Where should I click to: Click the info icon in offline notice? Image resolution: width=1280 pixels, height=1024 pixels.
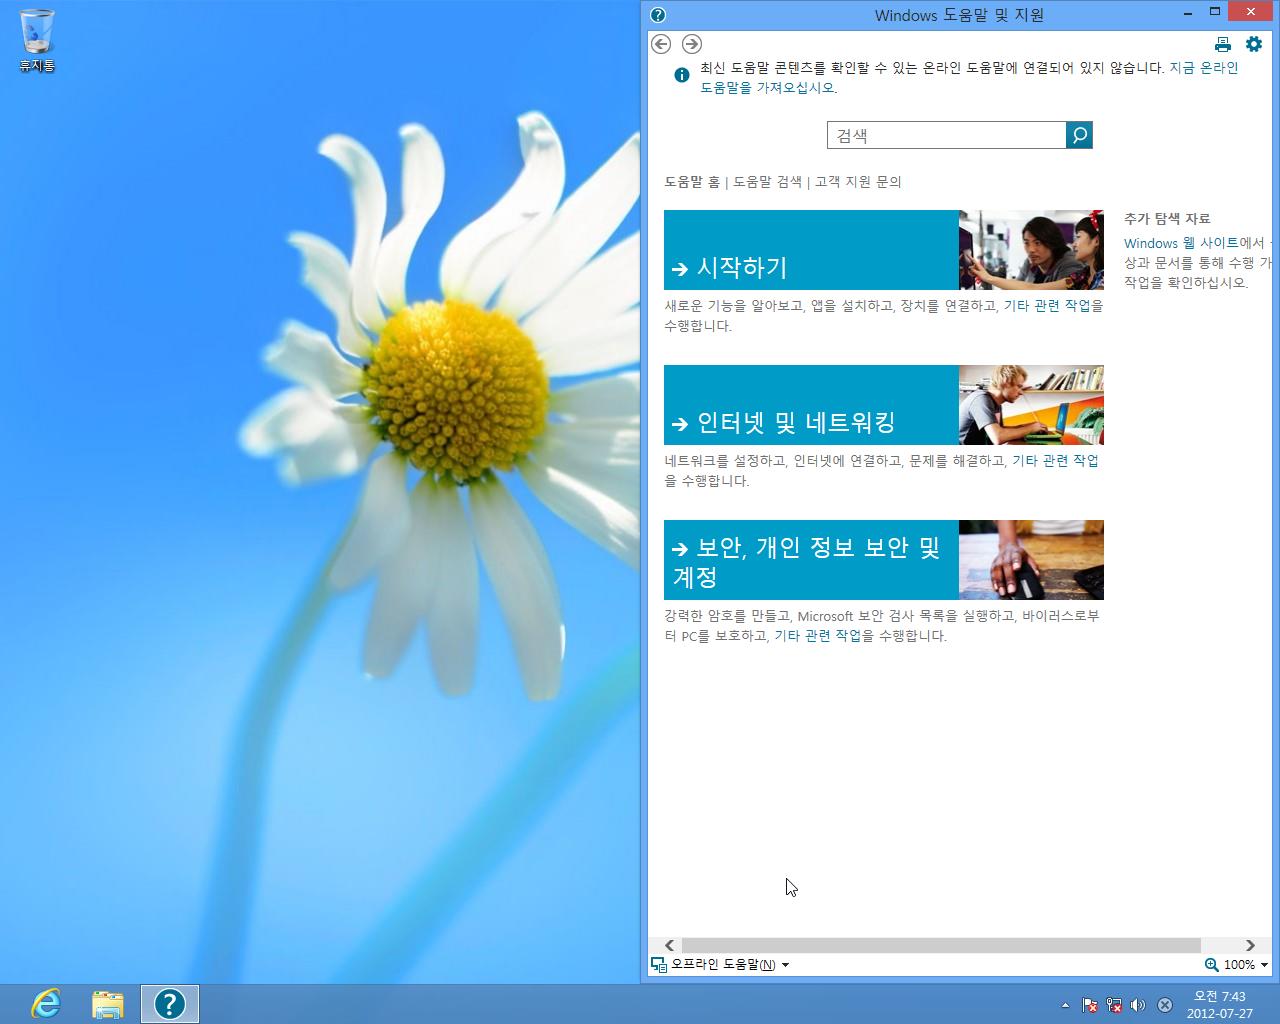pos(682,75)
